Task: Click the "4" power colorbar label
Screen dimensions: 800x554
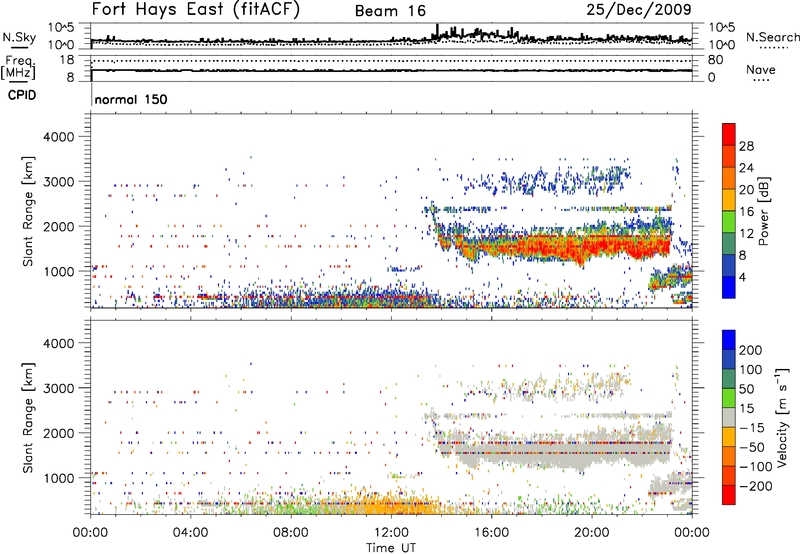Action: click(743, 277)
